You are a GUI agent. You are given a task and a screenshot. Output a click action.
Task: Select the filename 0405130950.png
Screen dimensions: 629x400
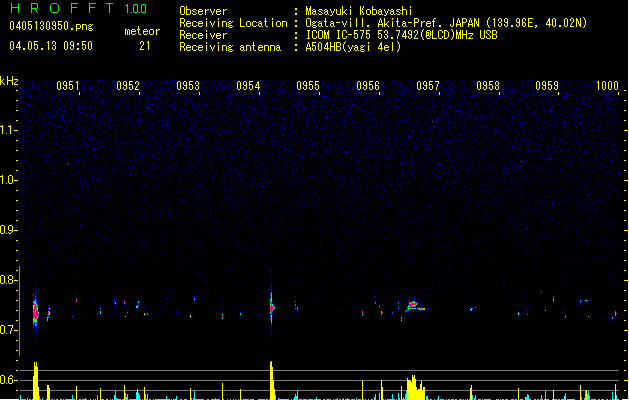tap(51, 26)
